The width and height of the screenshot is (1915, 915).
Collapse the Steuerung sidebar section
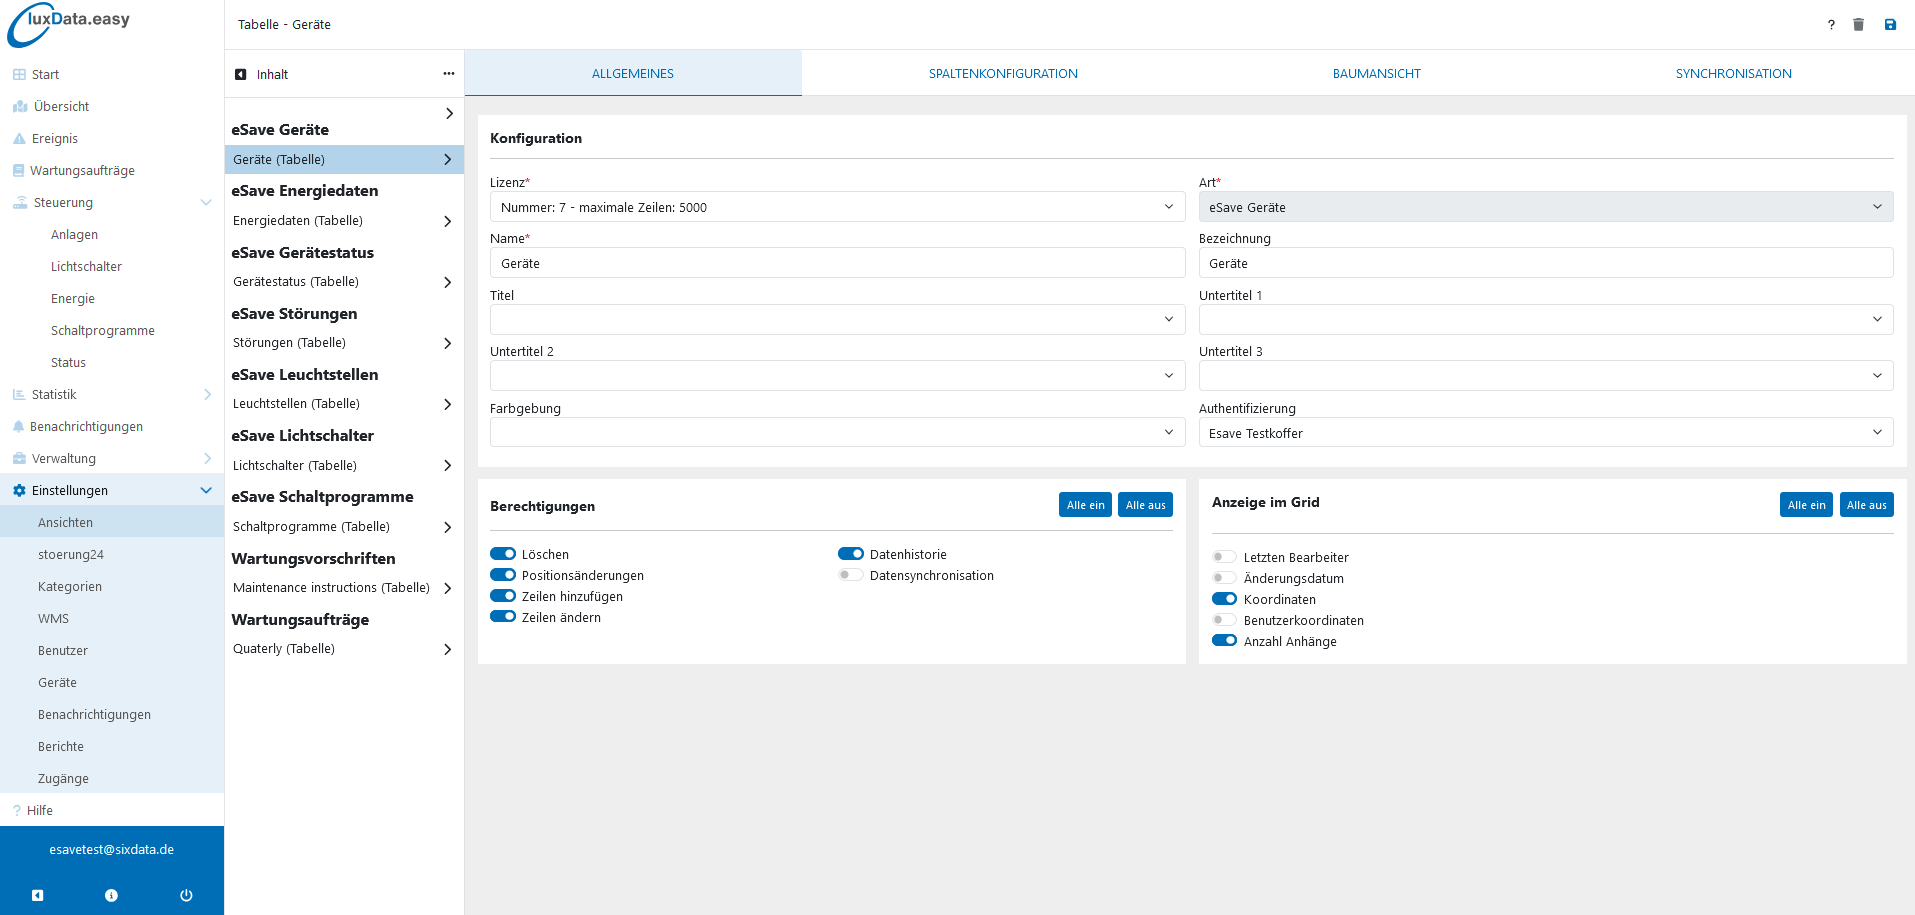pos(206,202)
